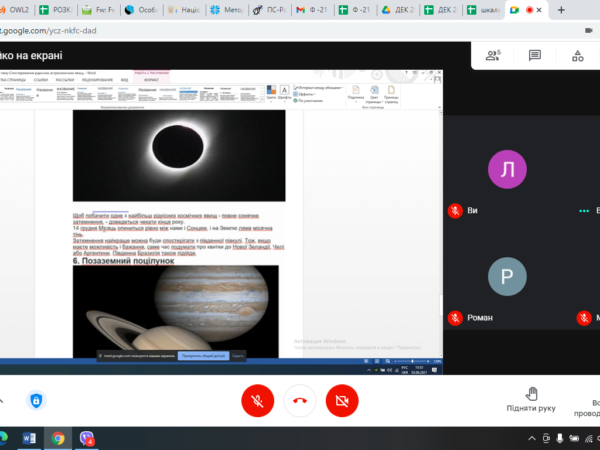Open Chrome from the Windows taskbar

(58, 438)
